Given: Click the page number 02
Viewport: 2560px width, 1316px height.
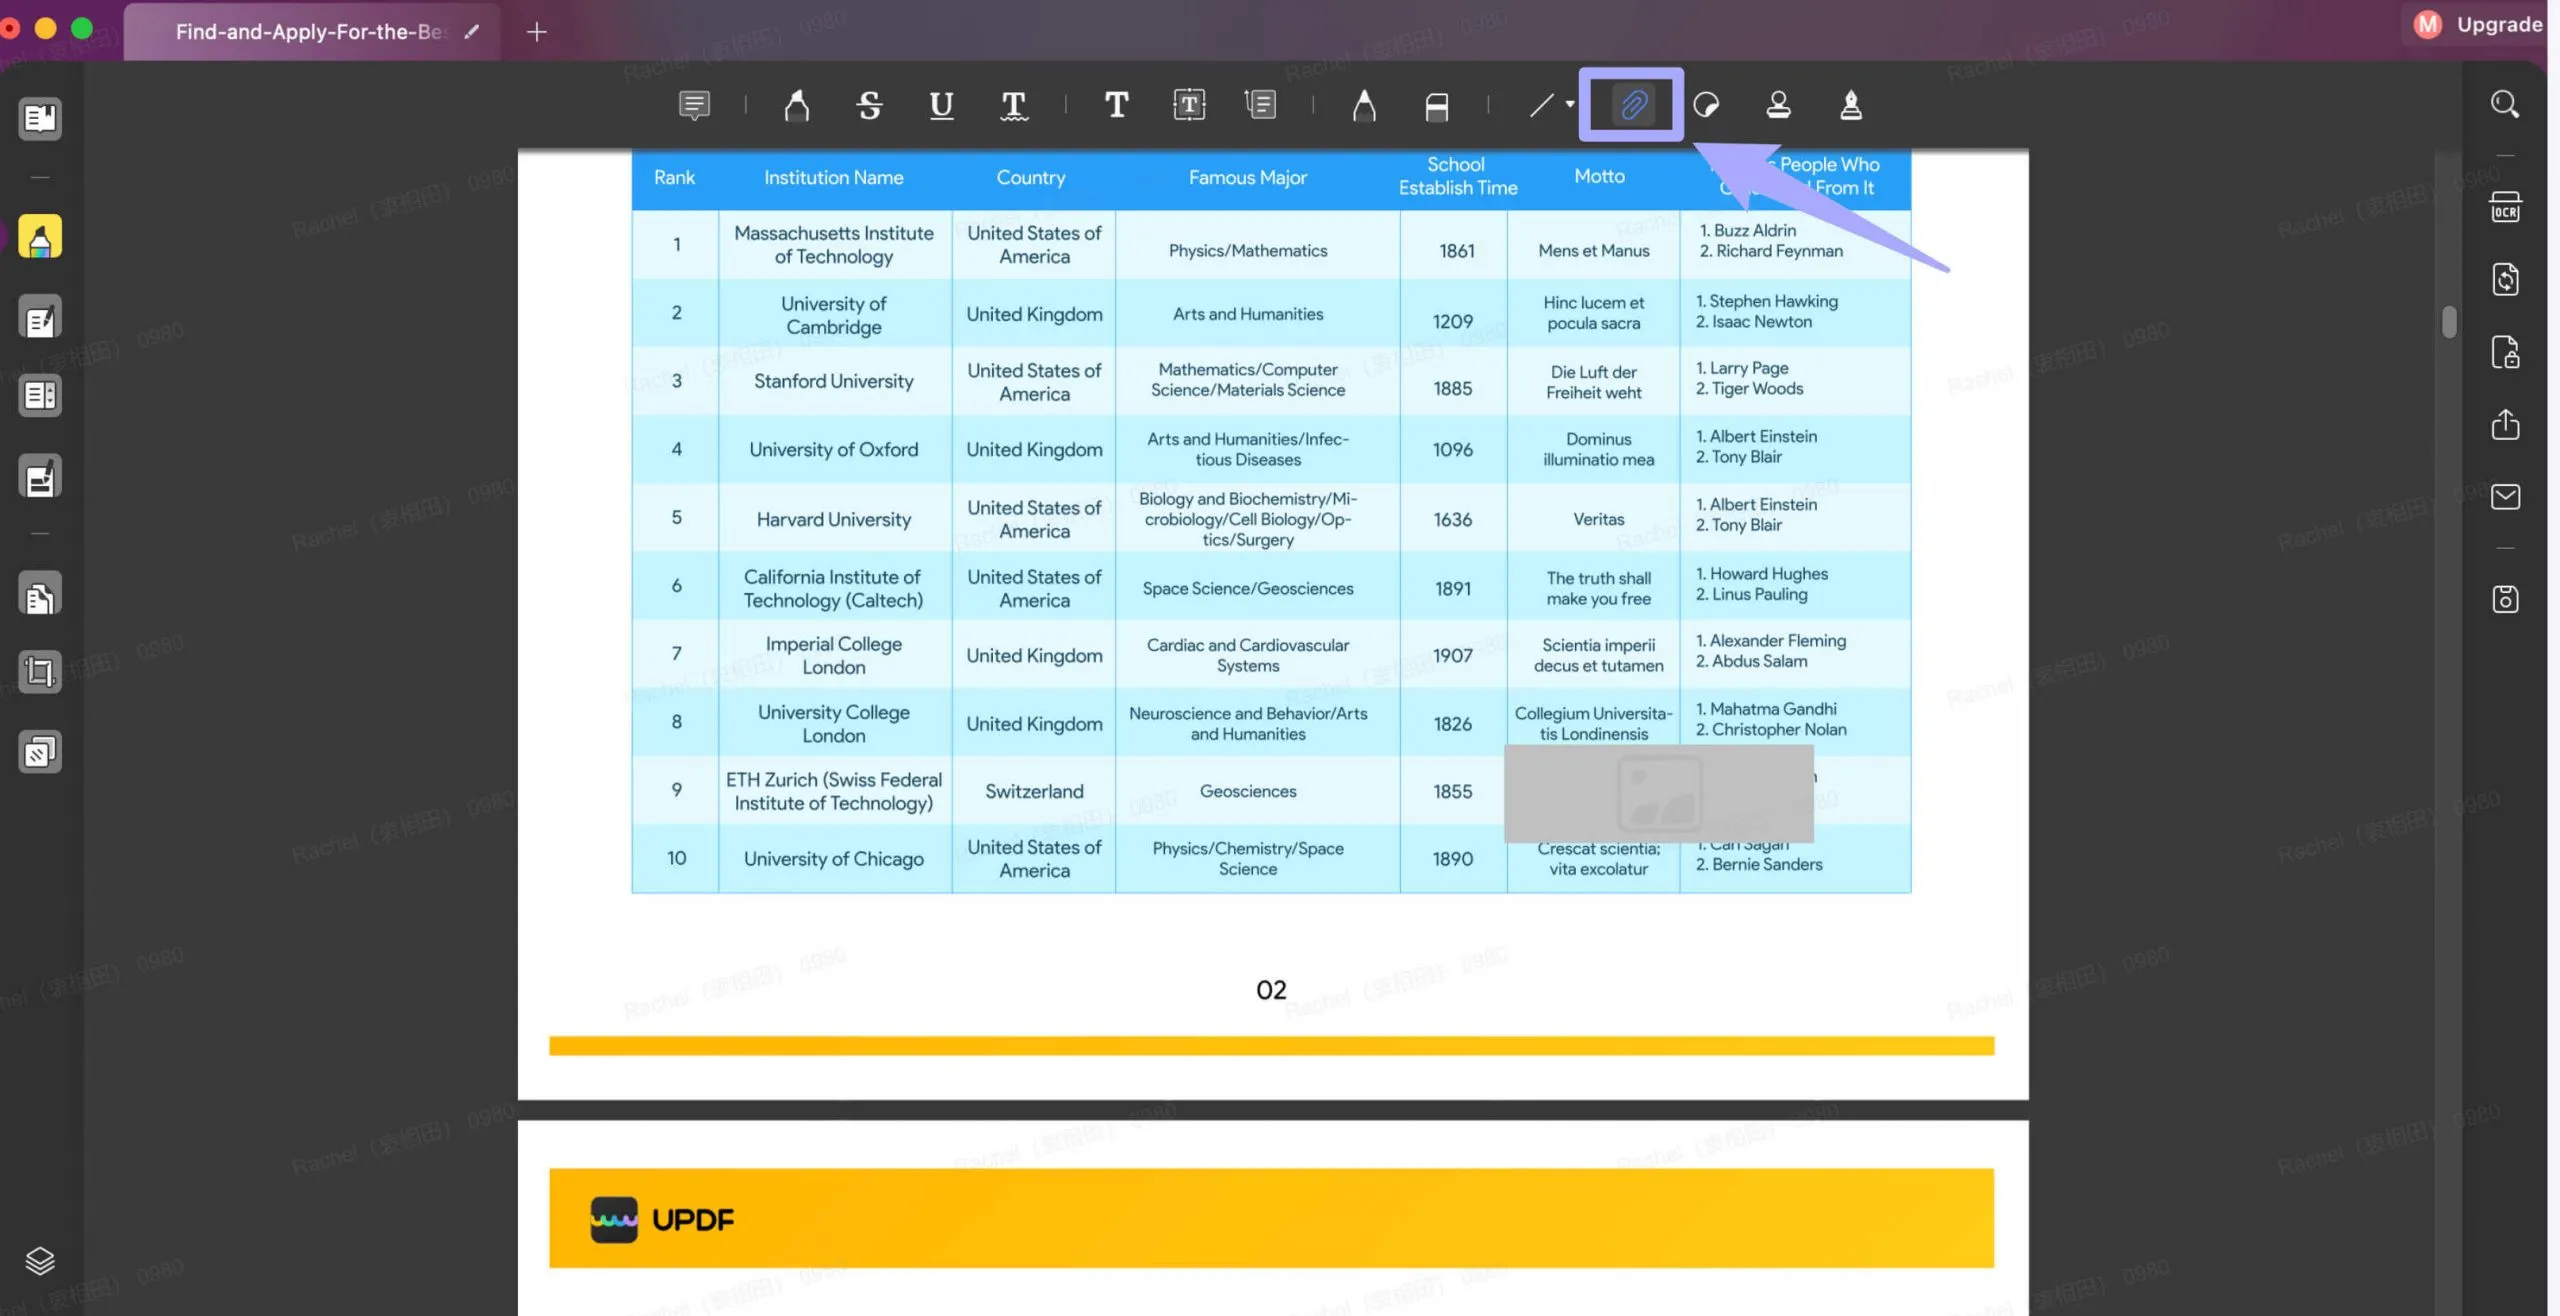Looking at the screenshot, I should 1271,990.
